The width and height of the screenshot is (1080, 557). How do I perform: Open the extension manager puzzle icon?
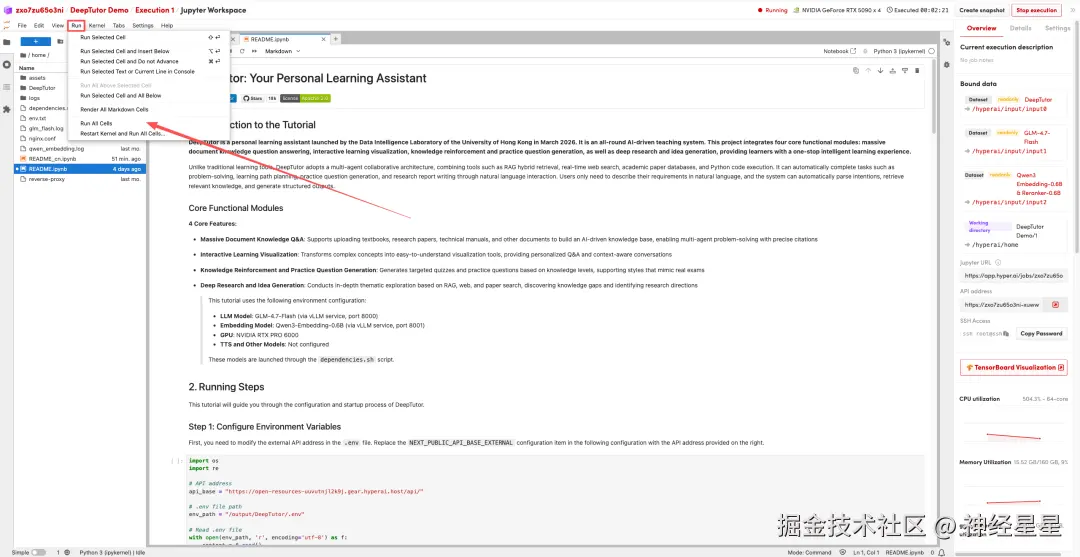pos(7,109)
